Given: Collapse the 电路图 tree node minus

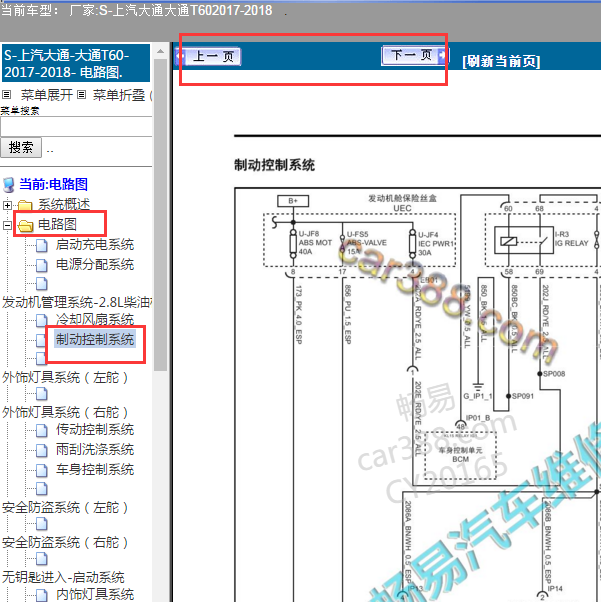Looking at the screenshot, I should [7, 225].
